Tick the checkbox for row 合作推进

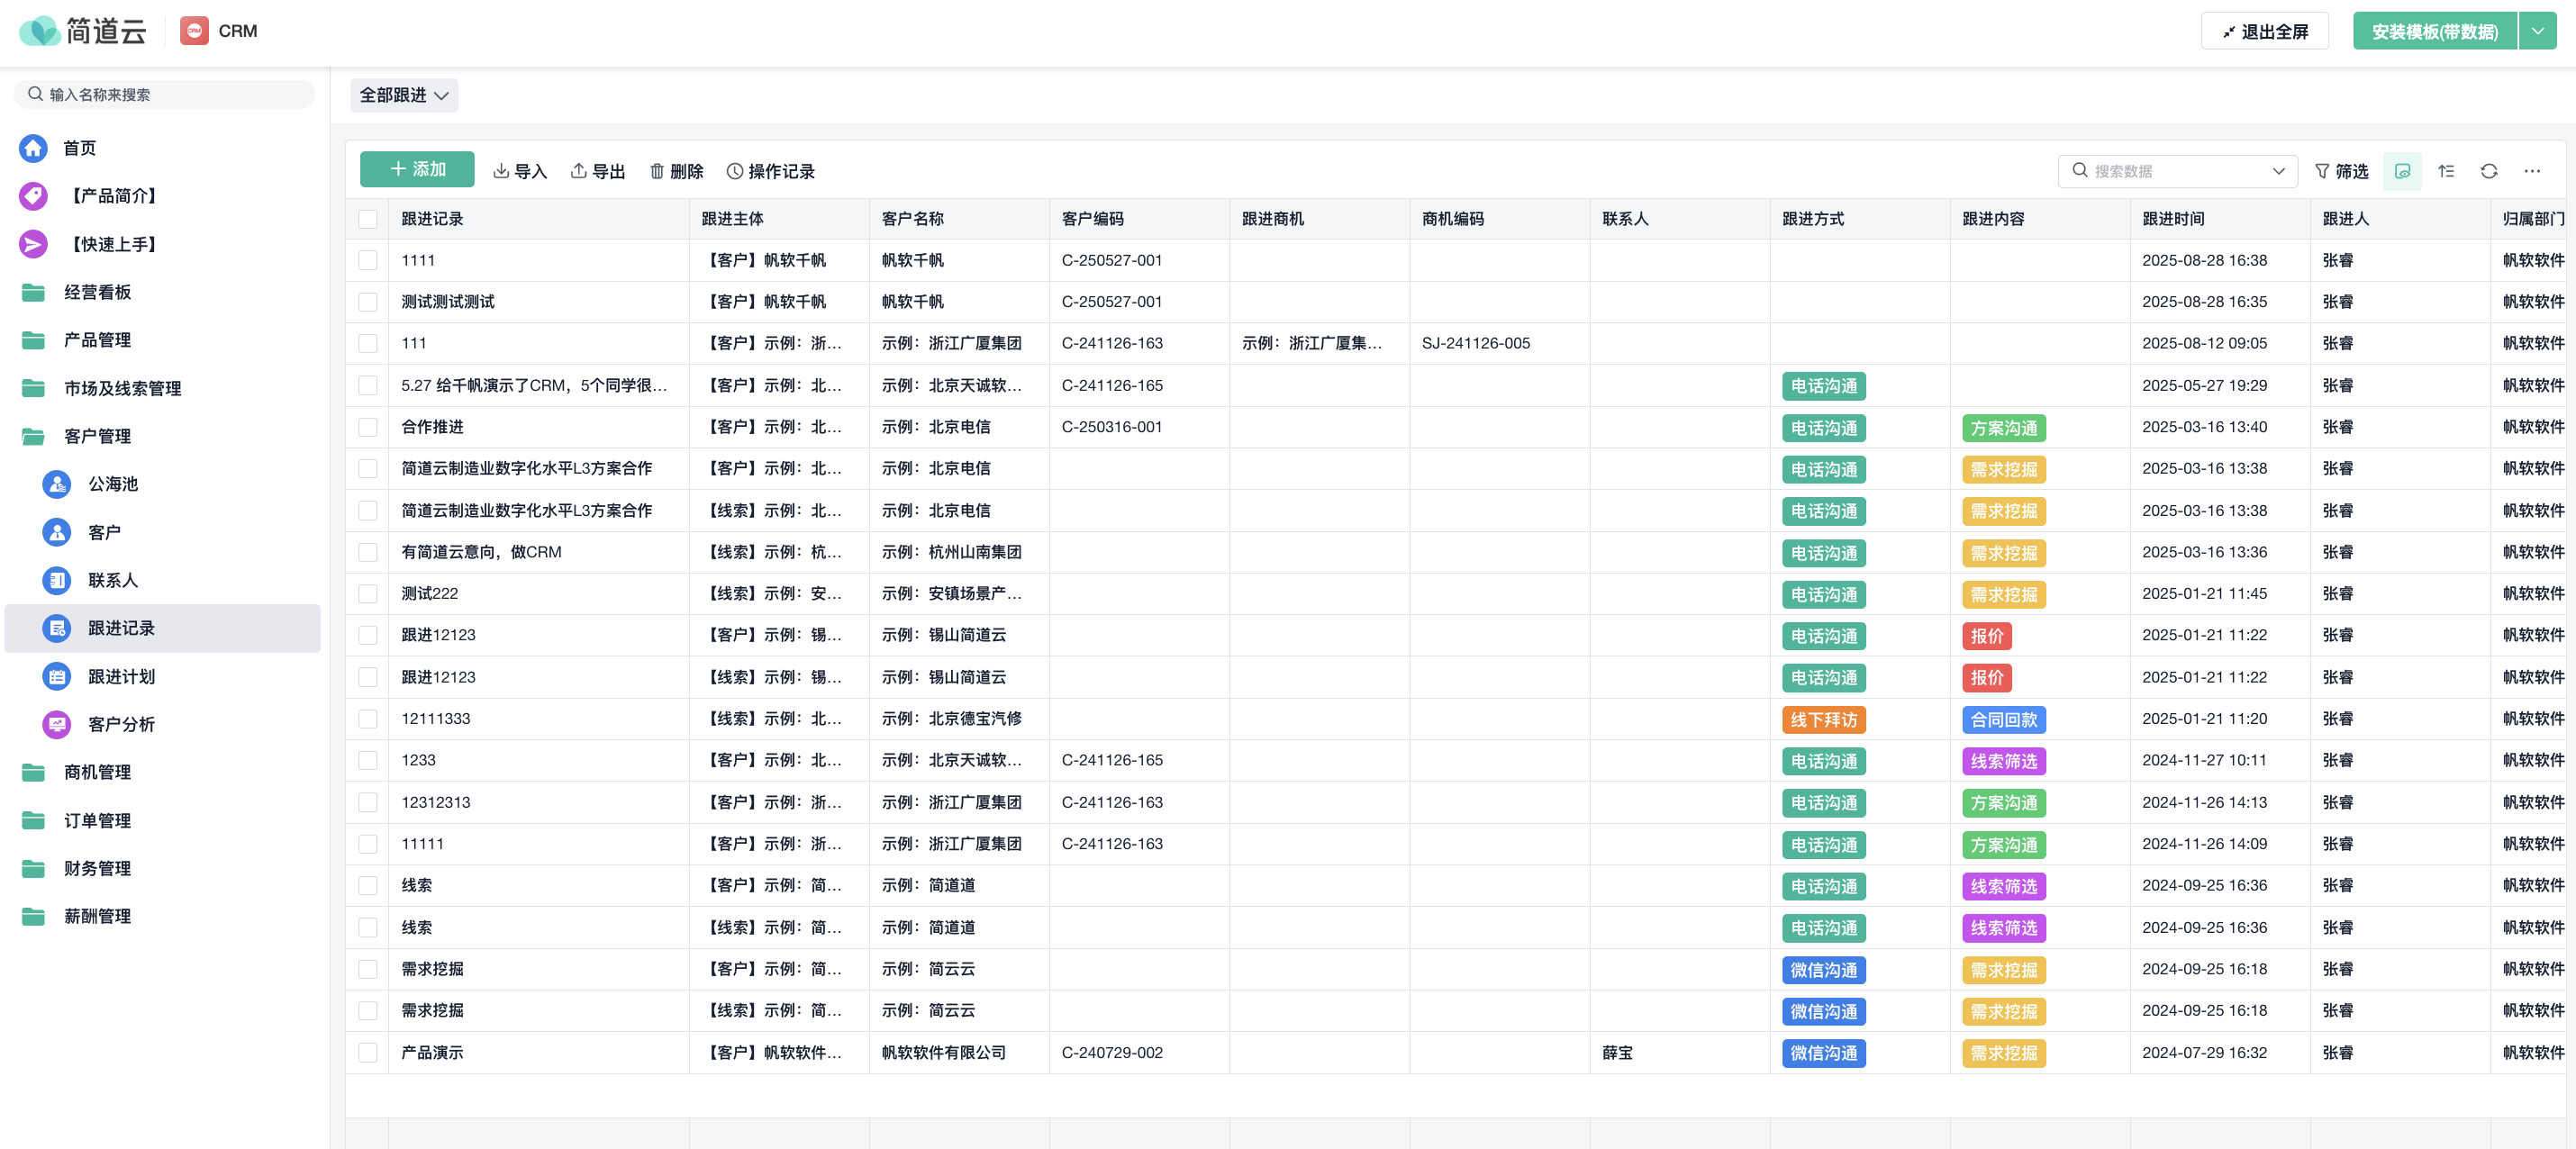click(368, 427)
